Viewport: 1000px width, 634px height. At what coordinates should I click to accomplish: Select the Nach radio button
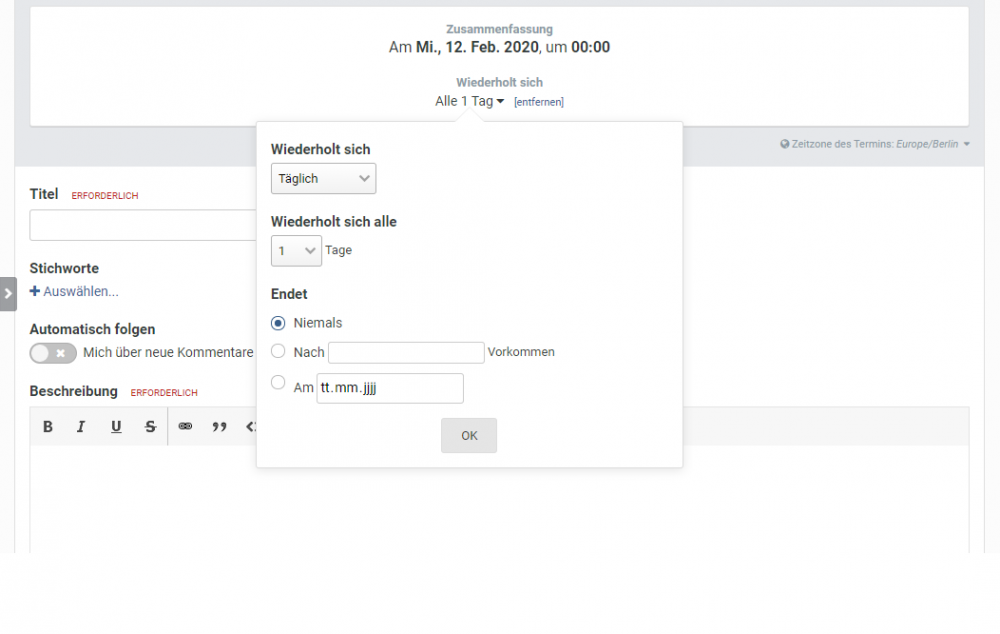coord(277,350)
